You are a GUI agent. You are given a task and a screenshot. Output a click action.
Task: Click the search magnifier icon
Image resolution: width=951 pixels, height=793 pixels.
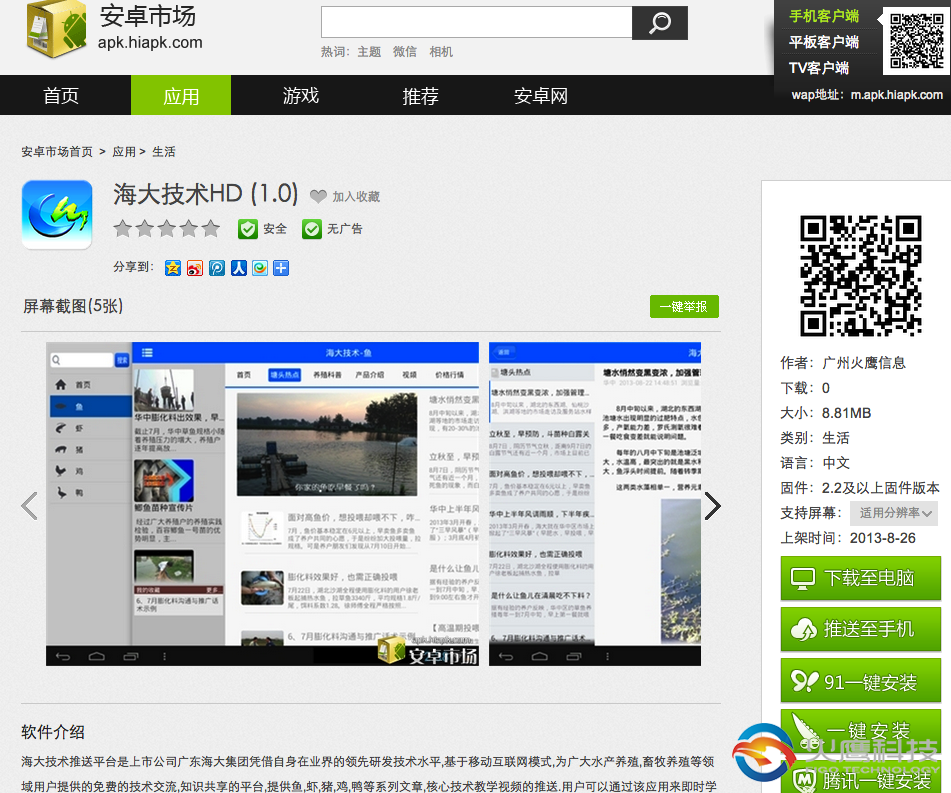(660, 23)
